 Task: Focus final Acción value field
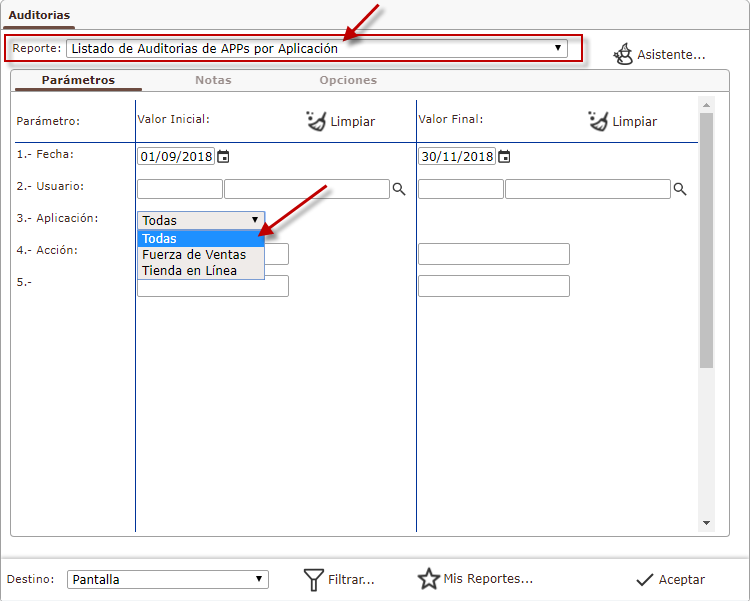pos(494,254)
